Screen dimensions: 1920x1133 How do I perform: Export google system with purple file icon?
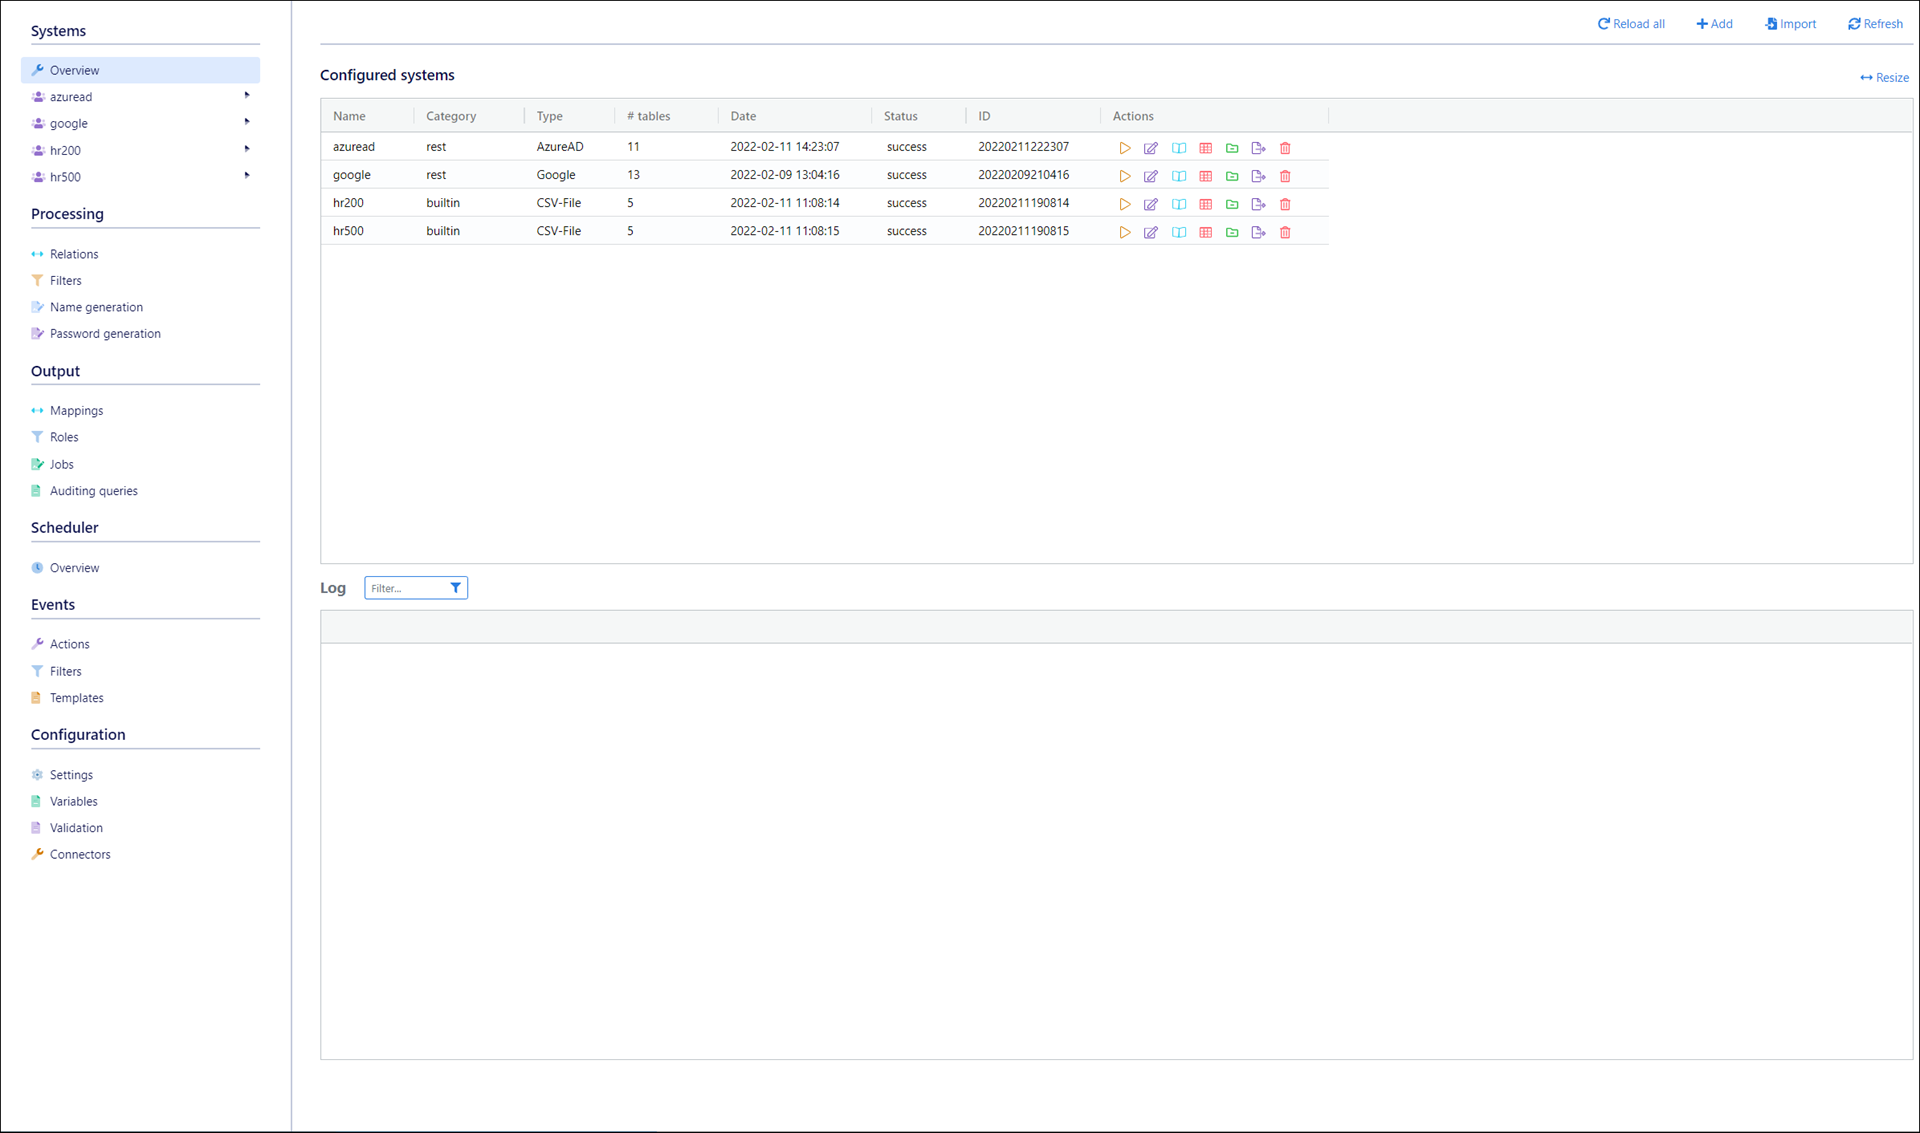[x=1258, y=176]
